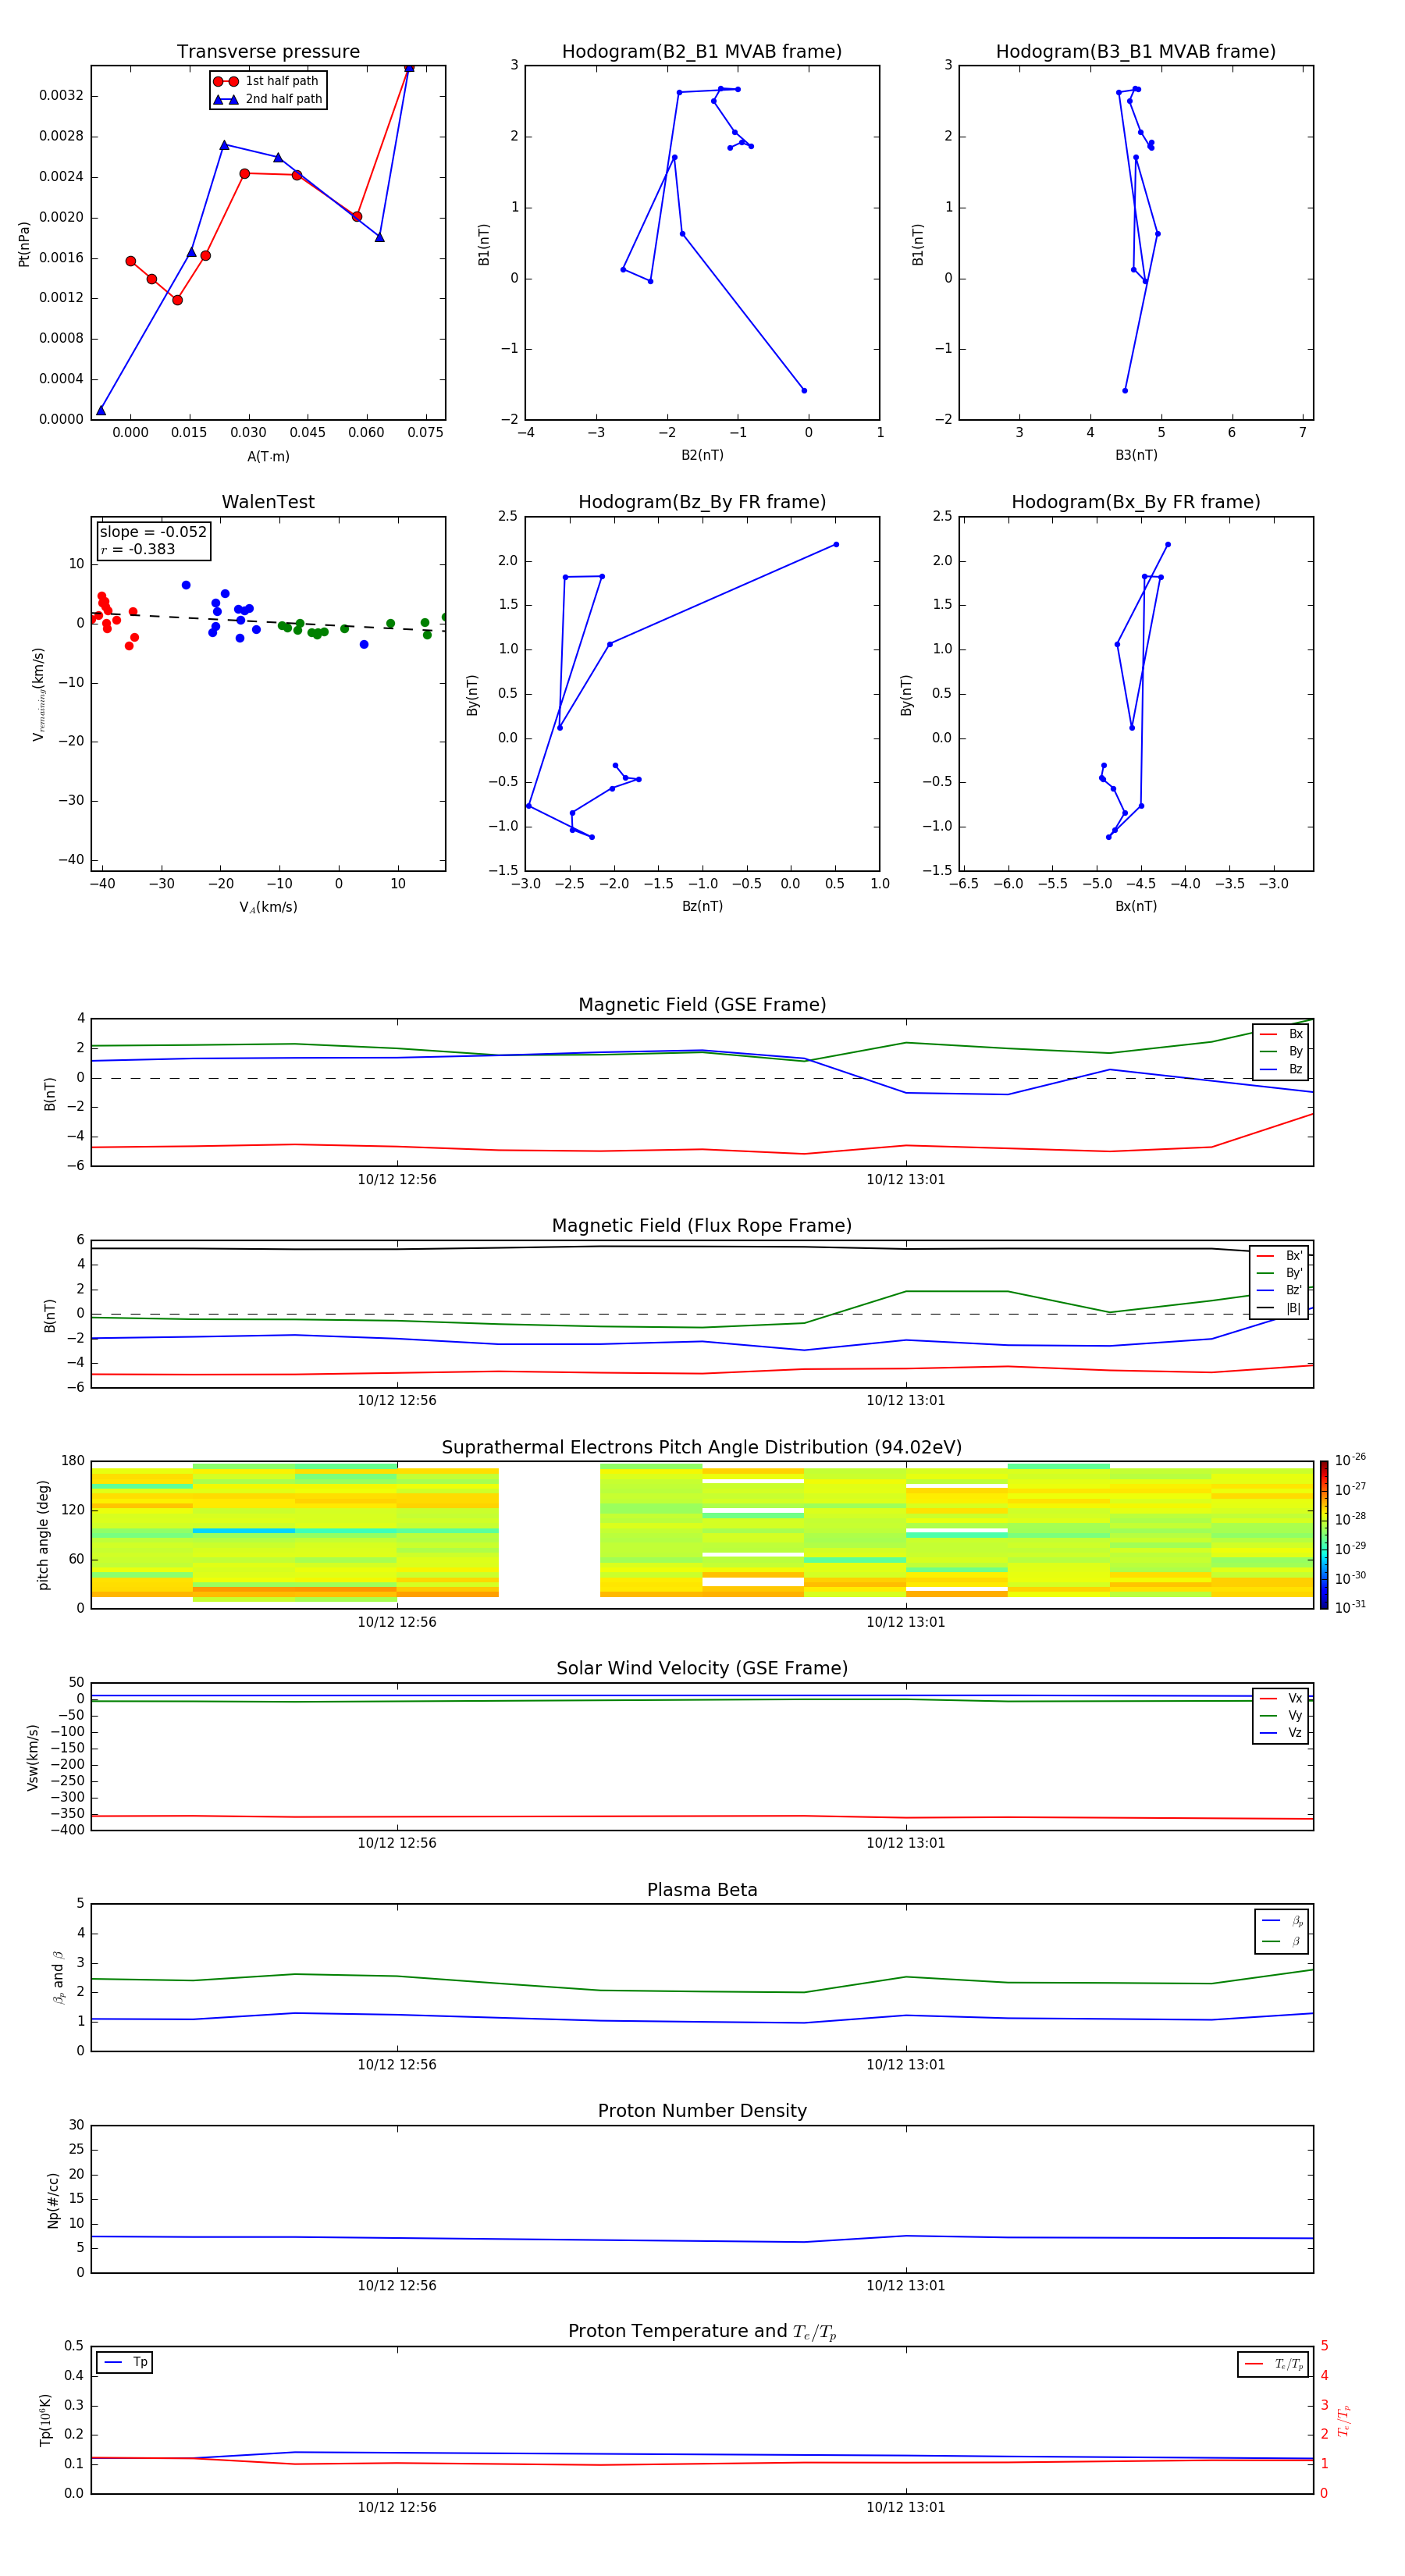Click the 'Vsw(km/s)' axis label
The width and height of the screenshot is (1405, 2576).
[x=33, y=1757]
